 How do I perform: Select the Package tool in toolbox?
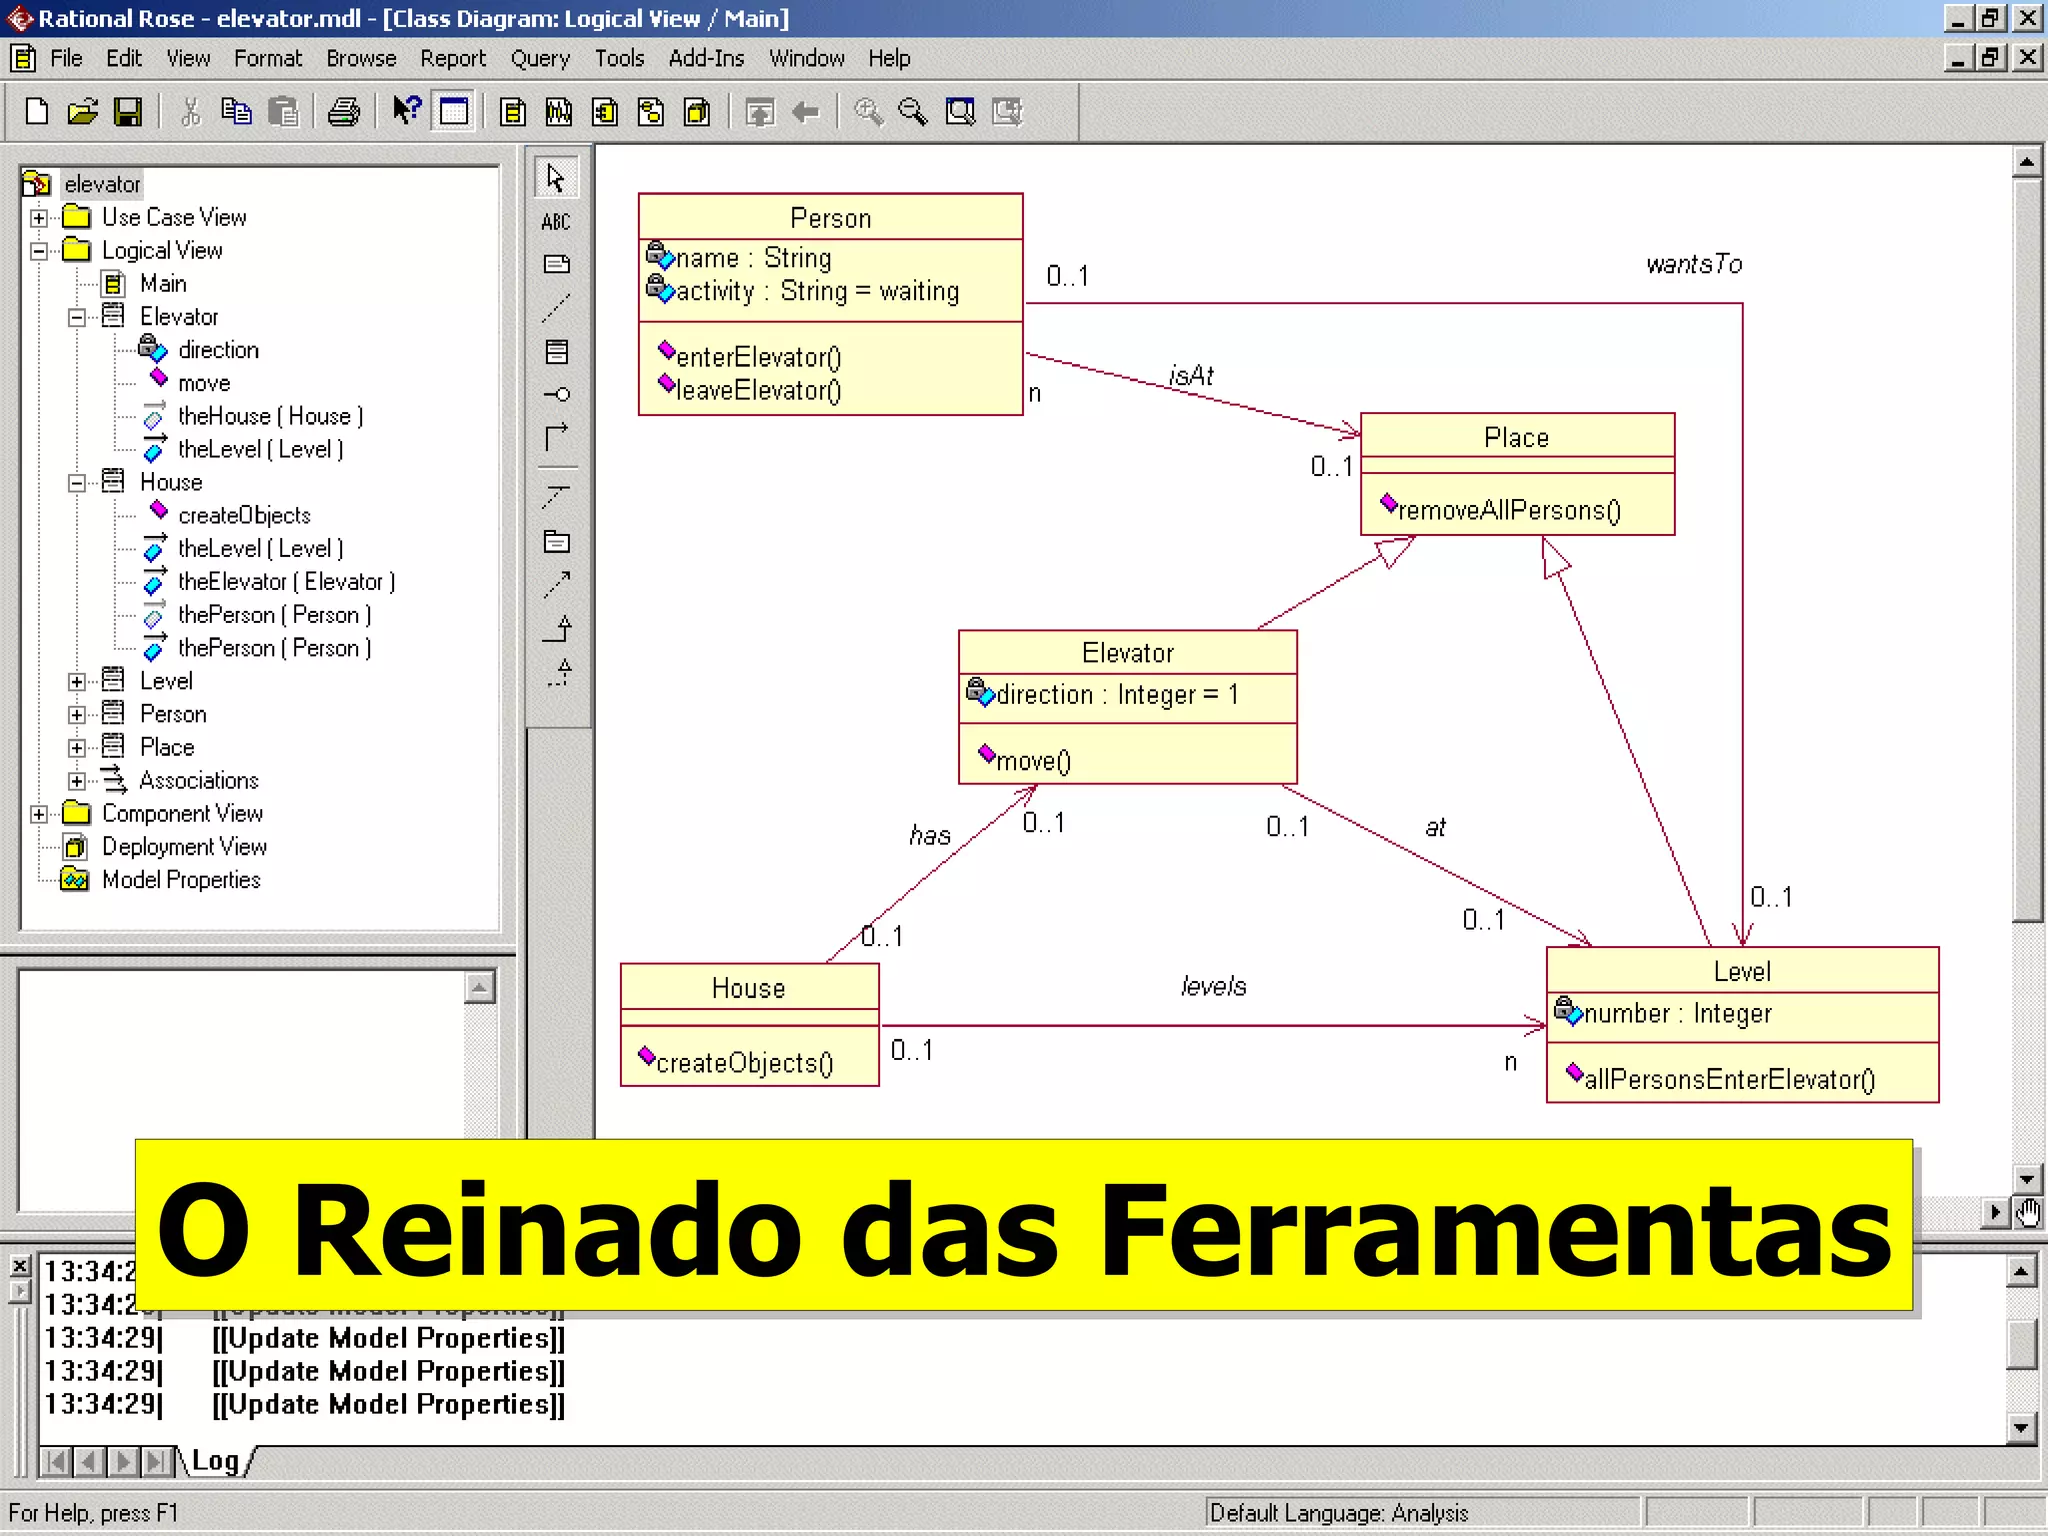point(557,542)
